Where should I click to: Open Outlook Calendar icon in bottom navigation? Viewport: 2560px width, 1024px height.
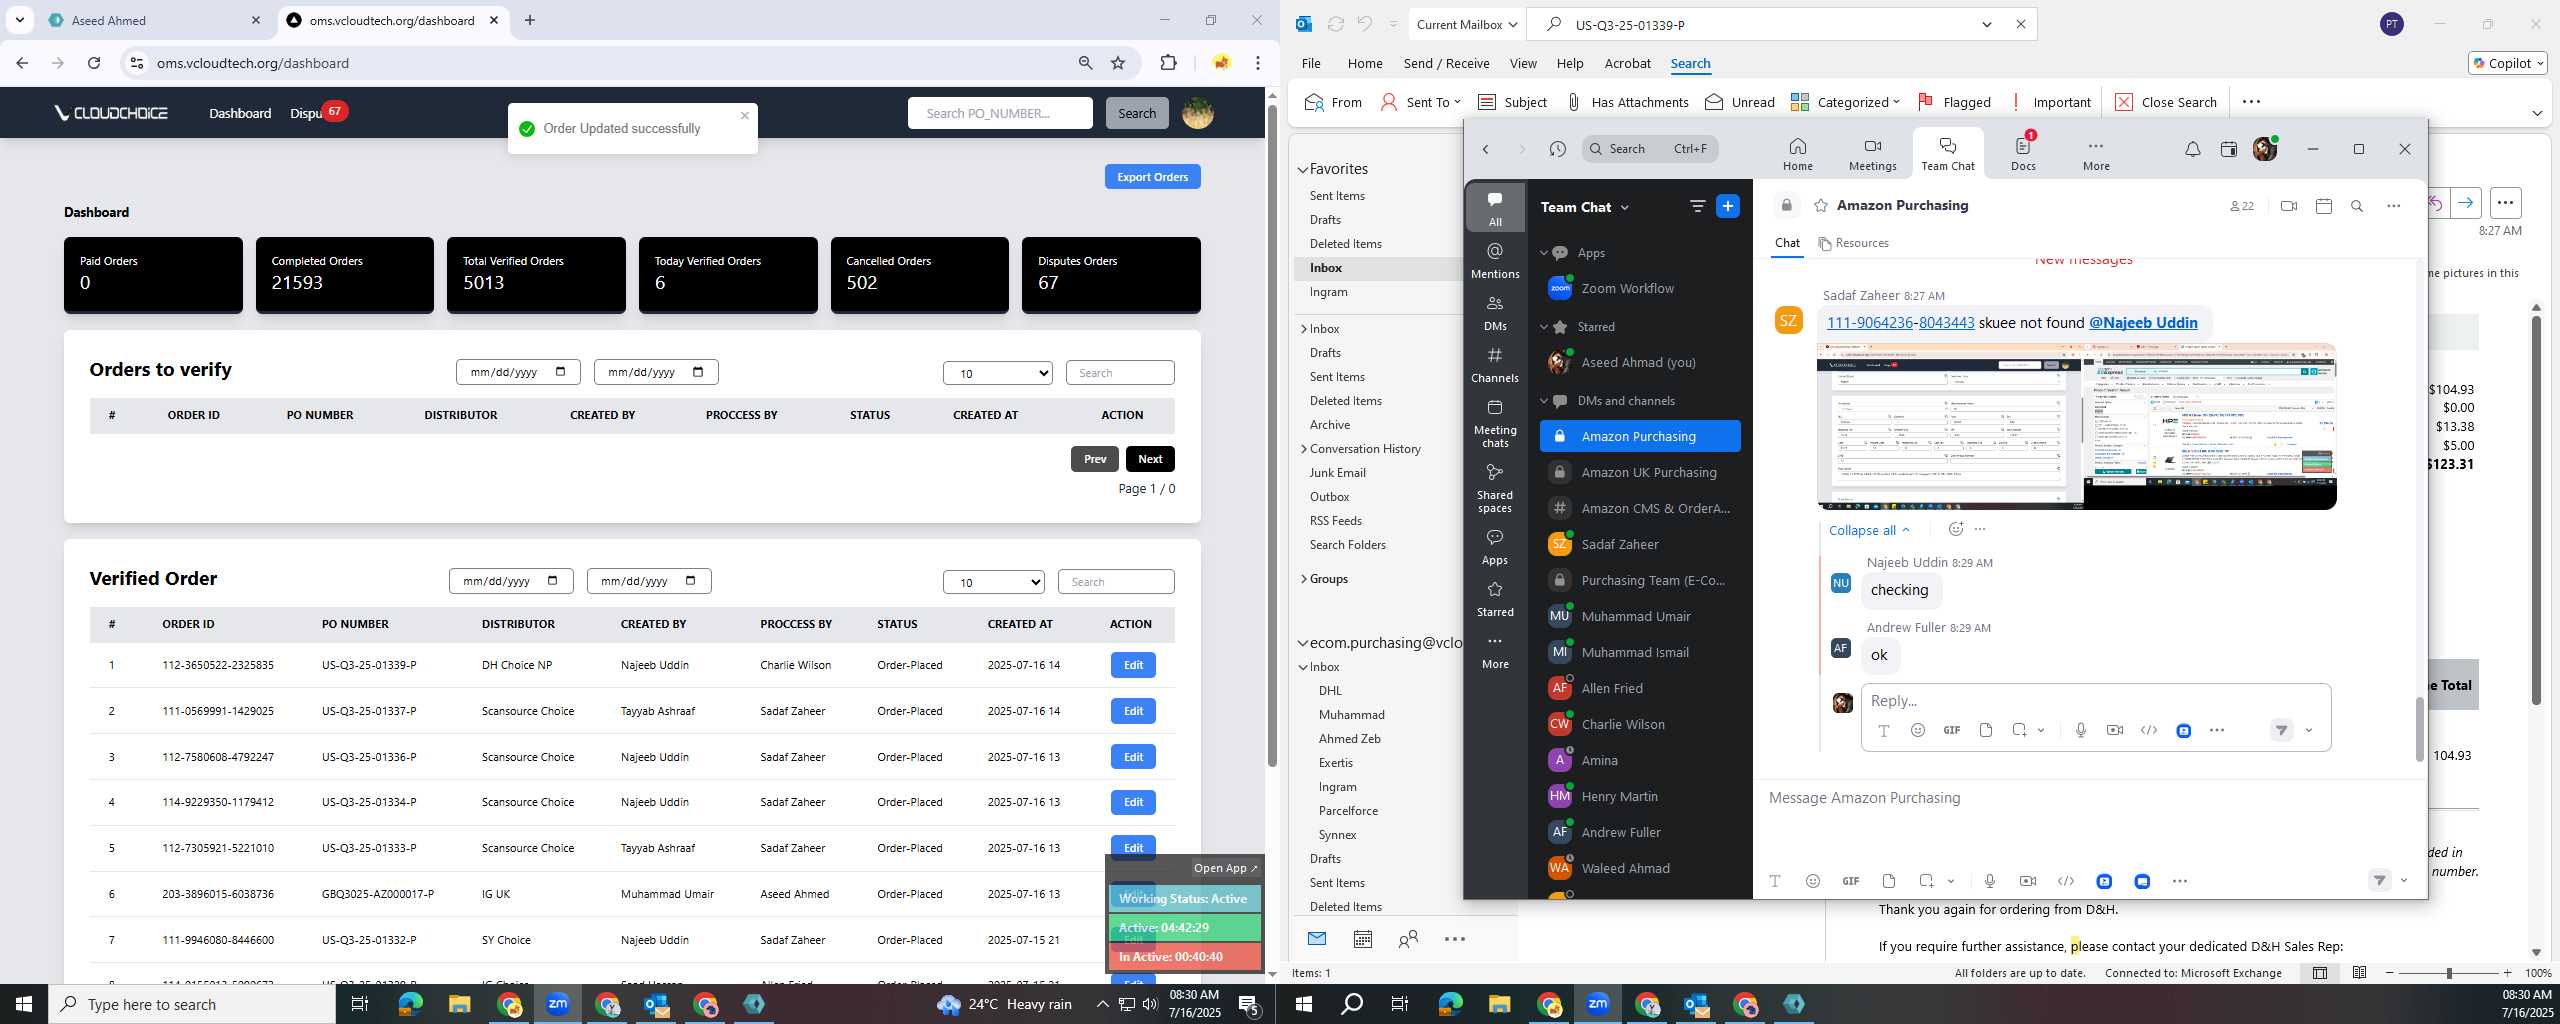1362,939
